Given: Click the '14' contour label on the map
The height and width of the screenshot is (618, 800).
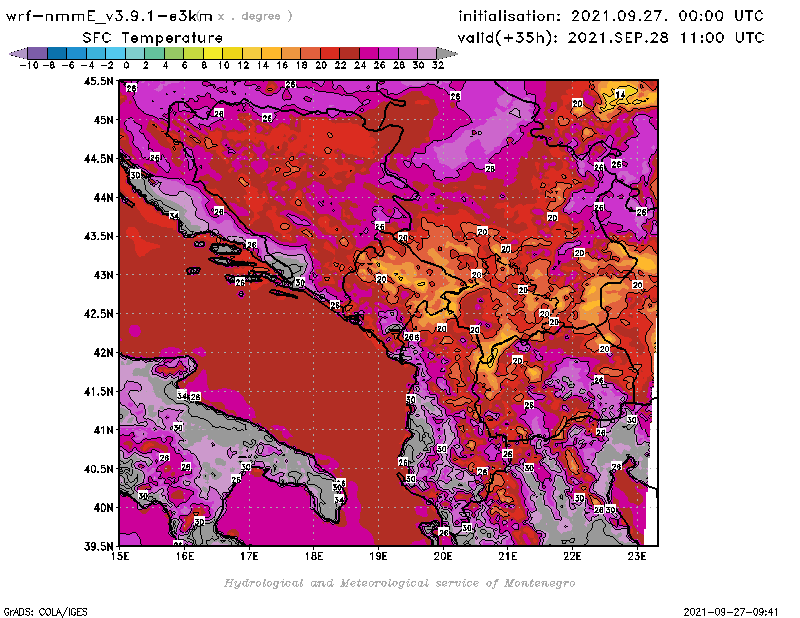Looking at the screenshot, I should coord(620,95).
